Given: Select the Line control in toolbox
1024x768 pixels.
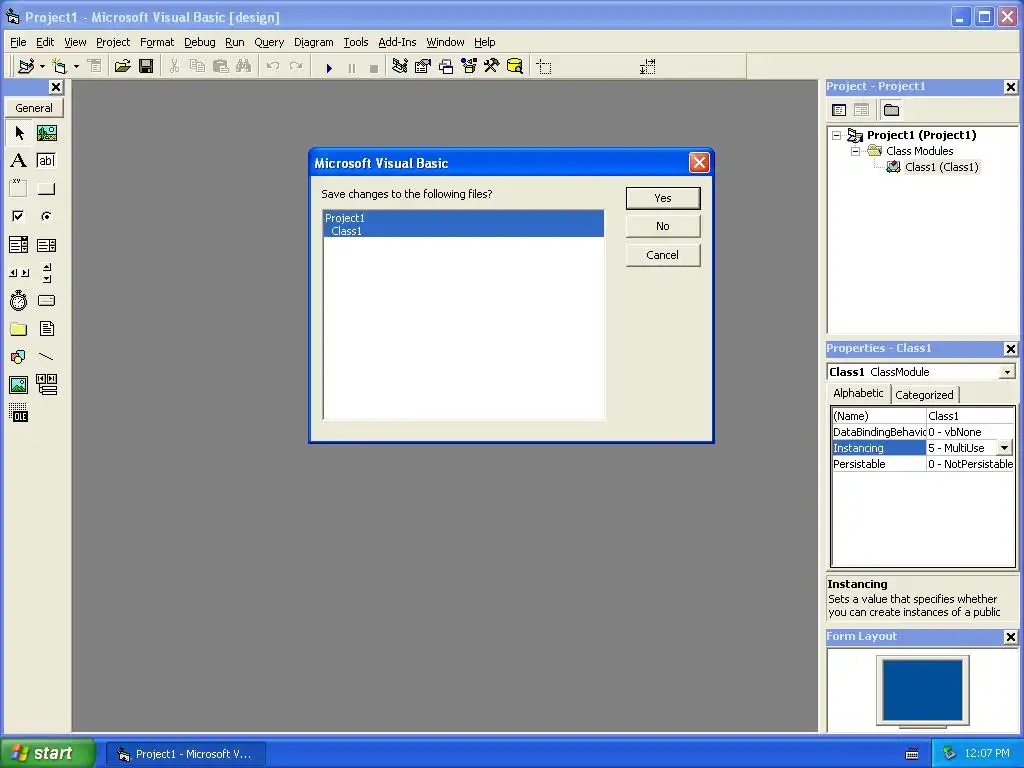Looking at the screenshot, I should [x=46, y=357].
